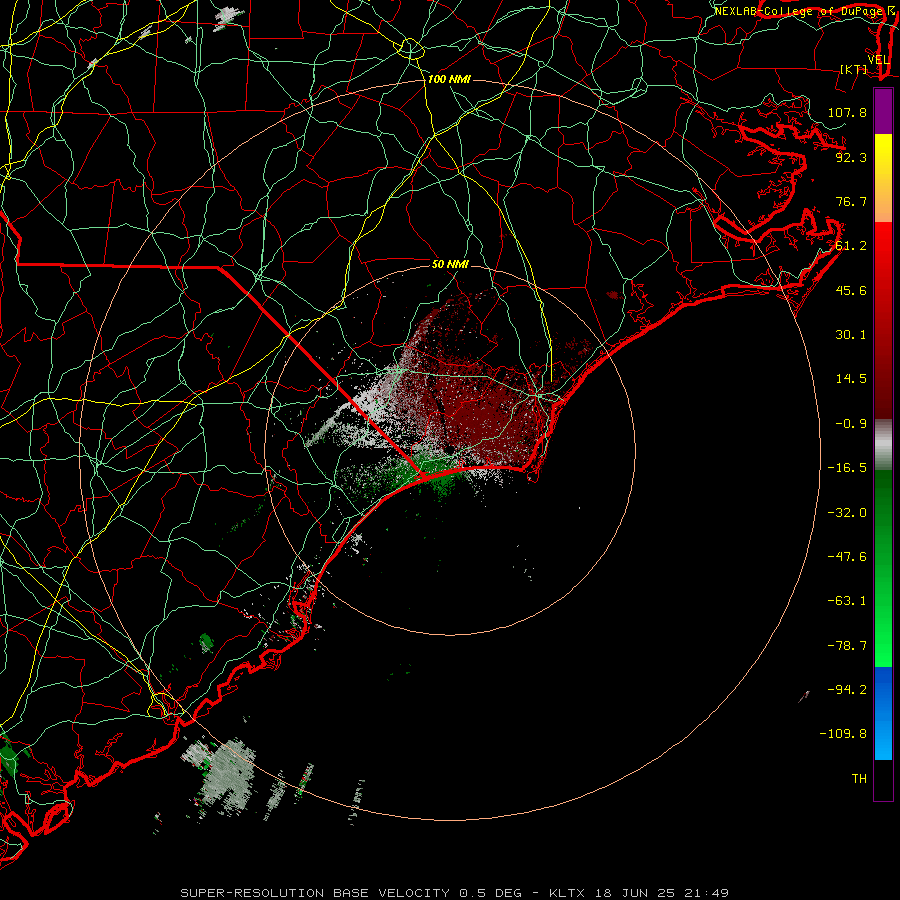Pick the purple segment of the velocity color bar
Image resolution: width=900 pixels, height=900 pixels.
click(x=883, y=111)
